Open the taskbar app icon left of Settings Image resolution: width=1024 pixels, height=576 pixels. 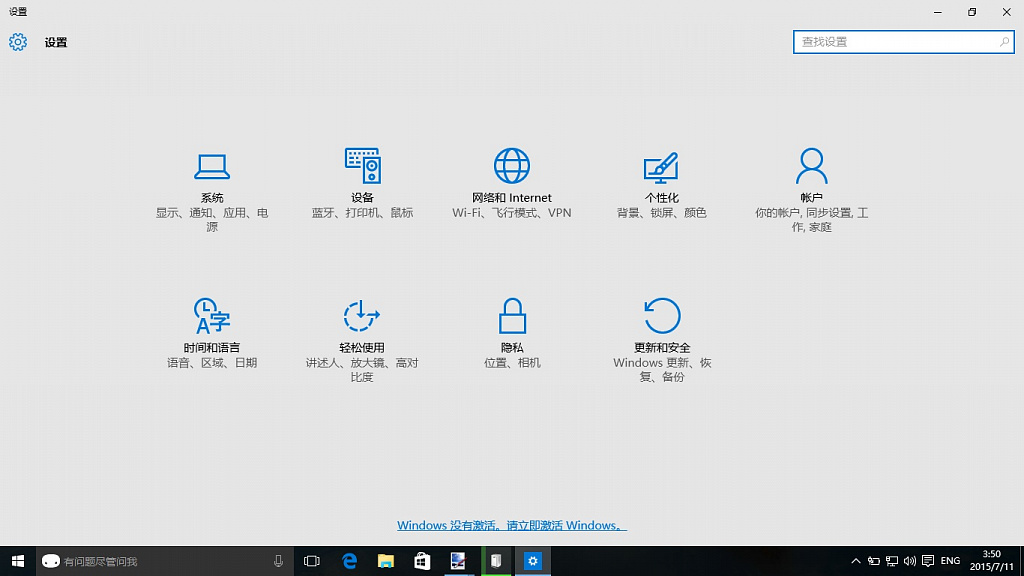click(496, 561)
